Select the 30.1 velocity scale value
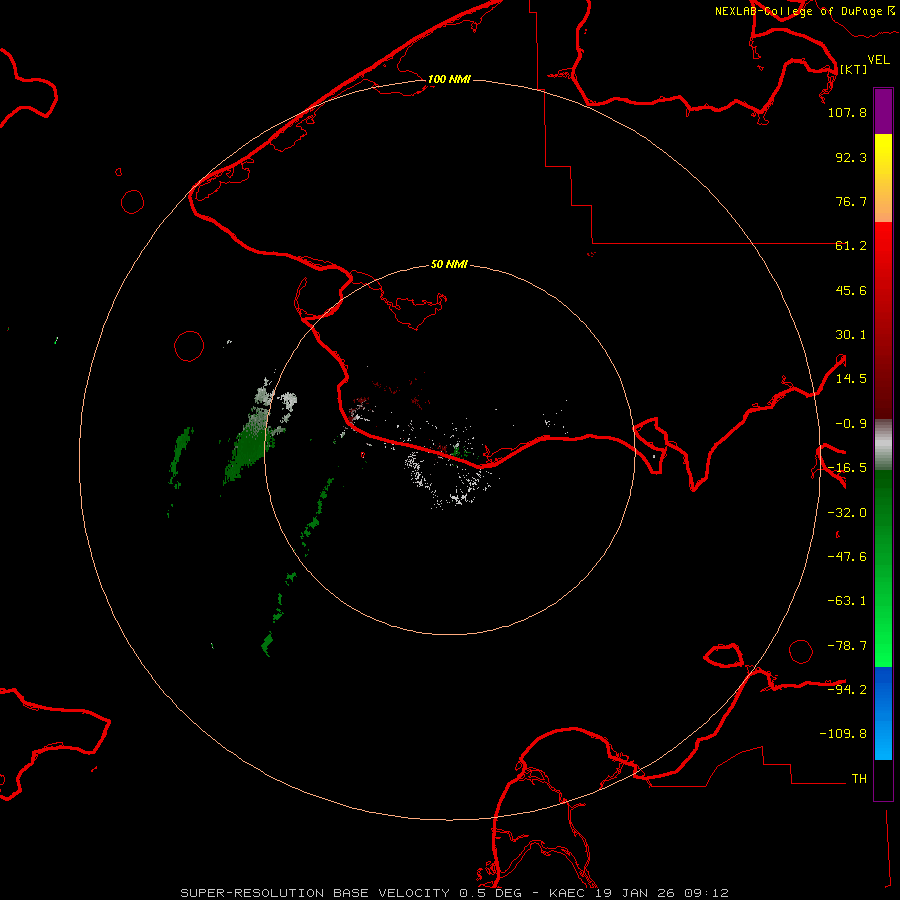 click(851, 335)
